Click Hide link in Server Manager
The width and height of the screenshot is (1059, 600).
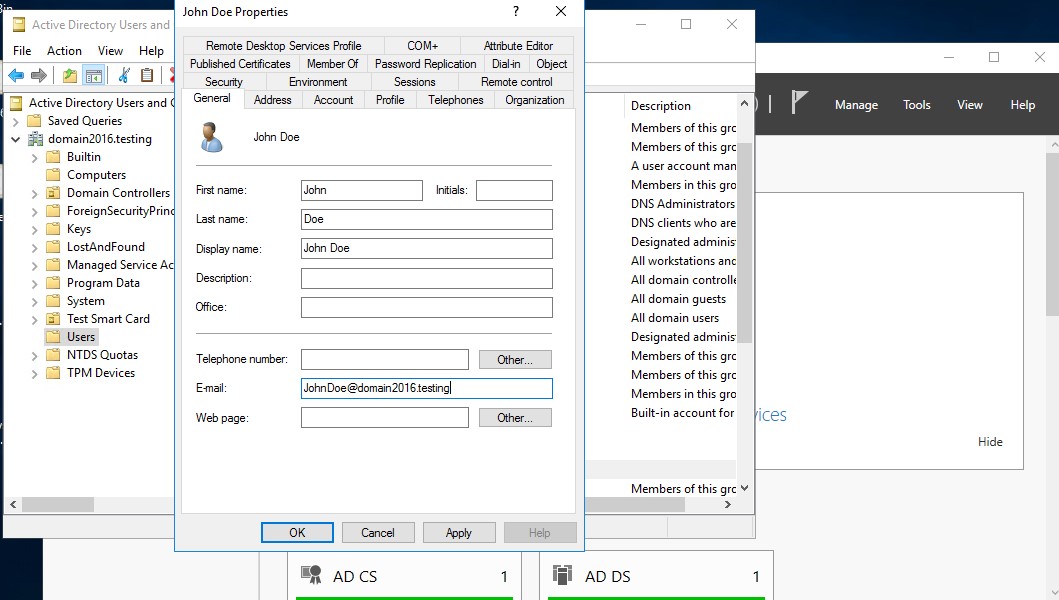click(x=990, y=442)
